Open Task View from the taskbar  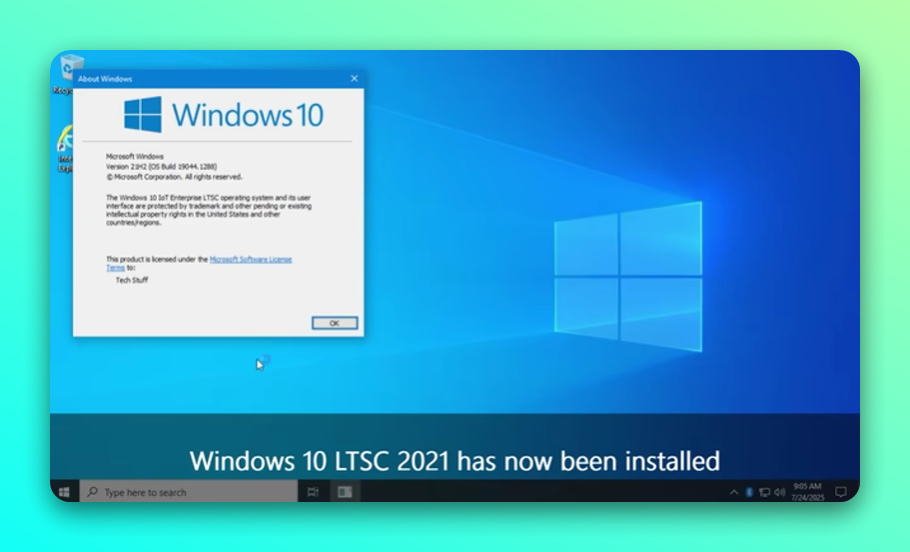click(x=313, y=492)
